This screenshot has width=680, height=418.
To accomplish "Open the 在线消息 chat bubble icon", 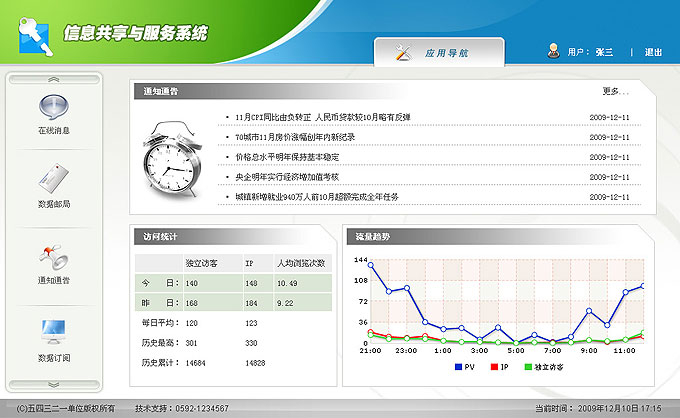I will (54, 106).
